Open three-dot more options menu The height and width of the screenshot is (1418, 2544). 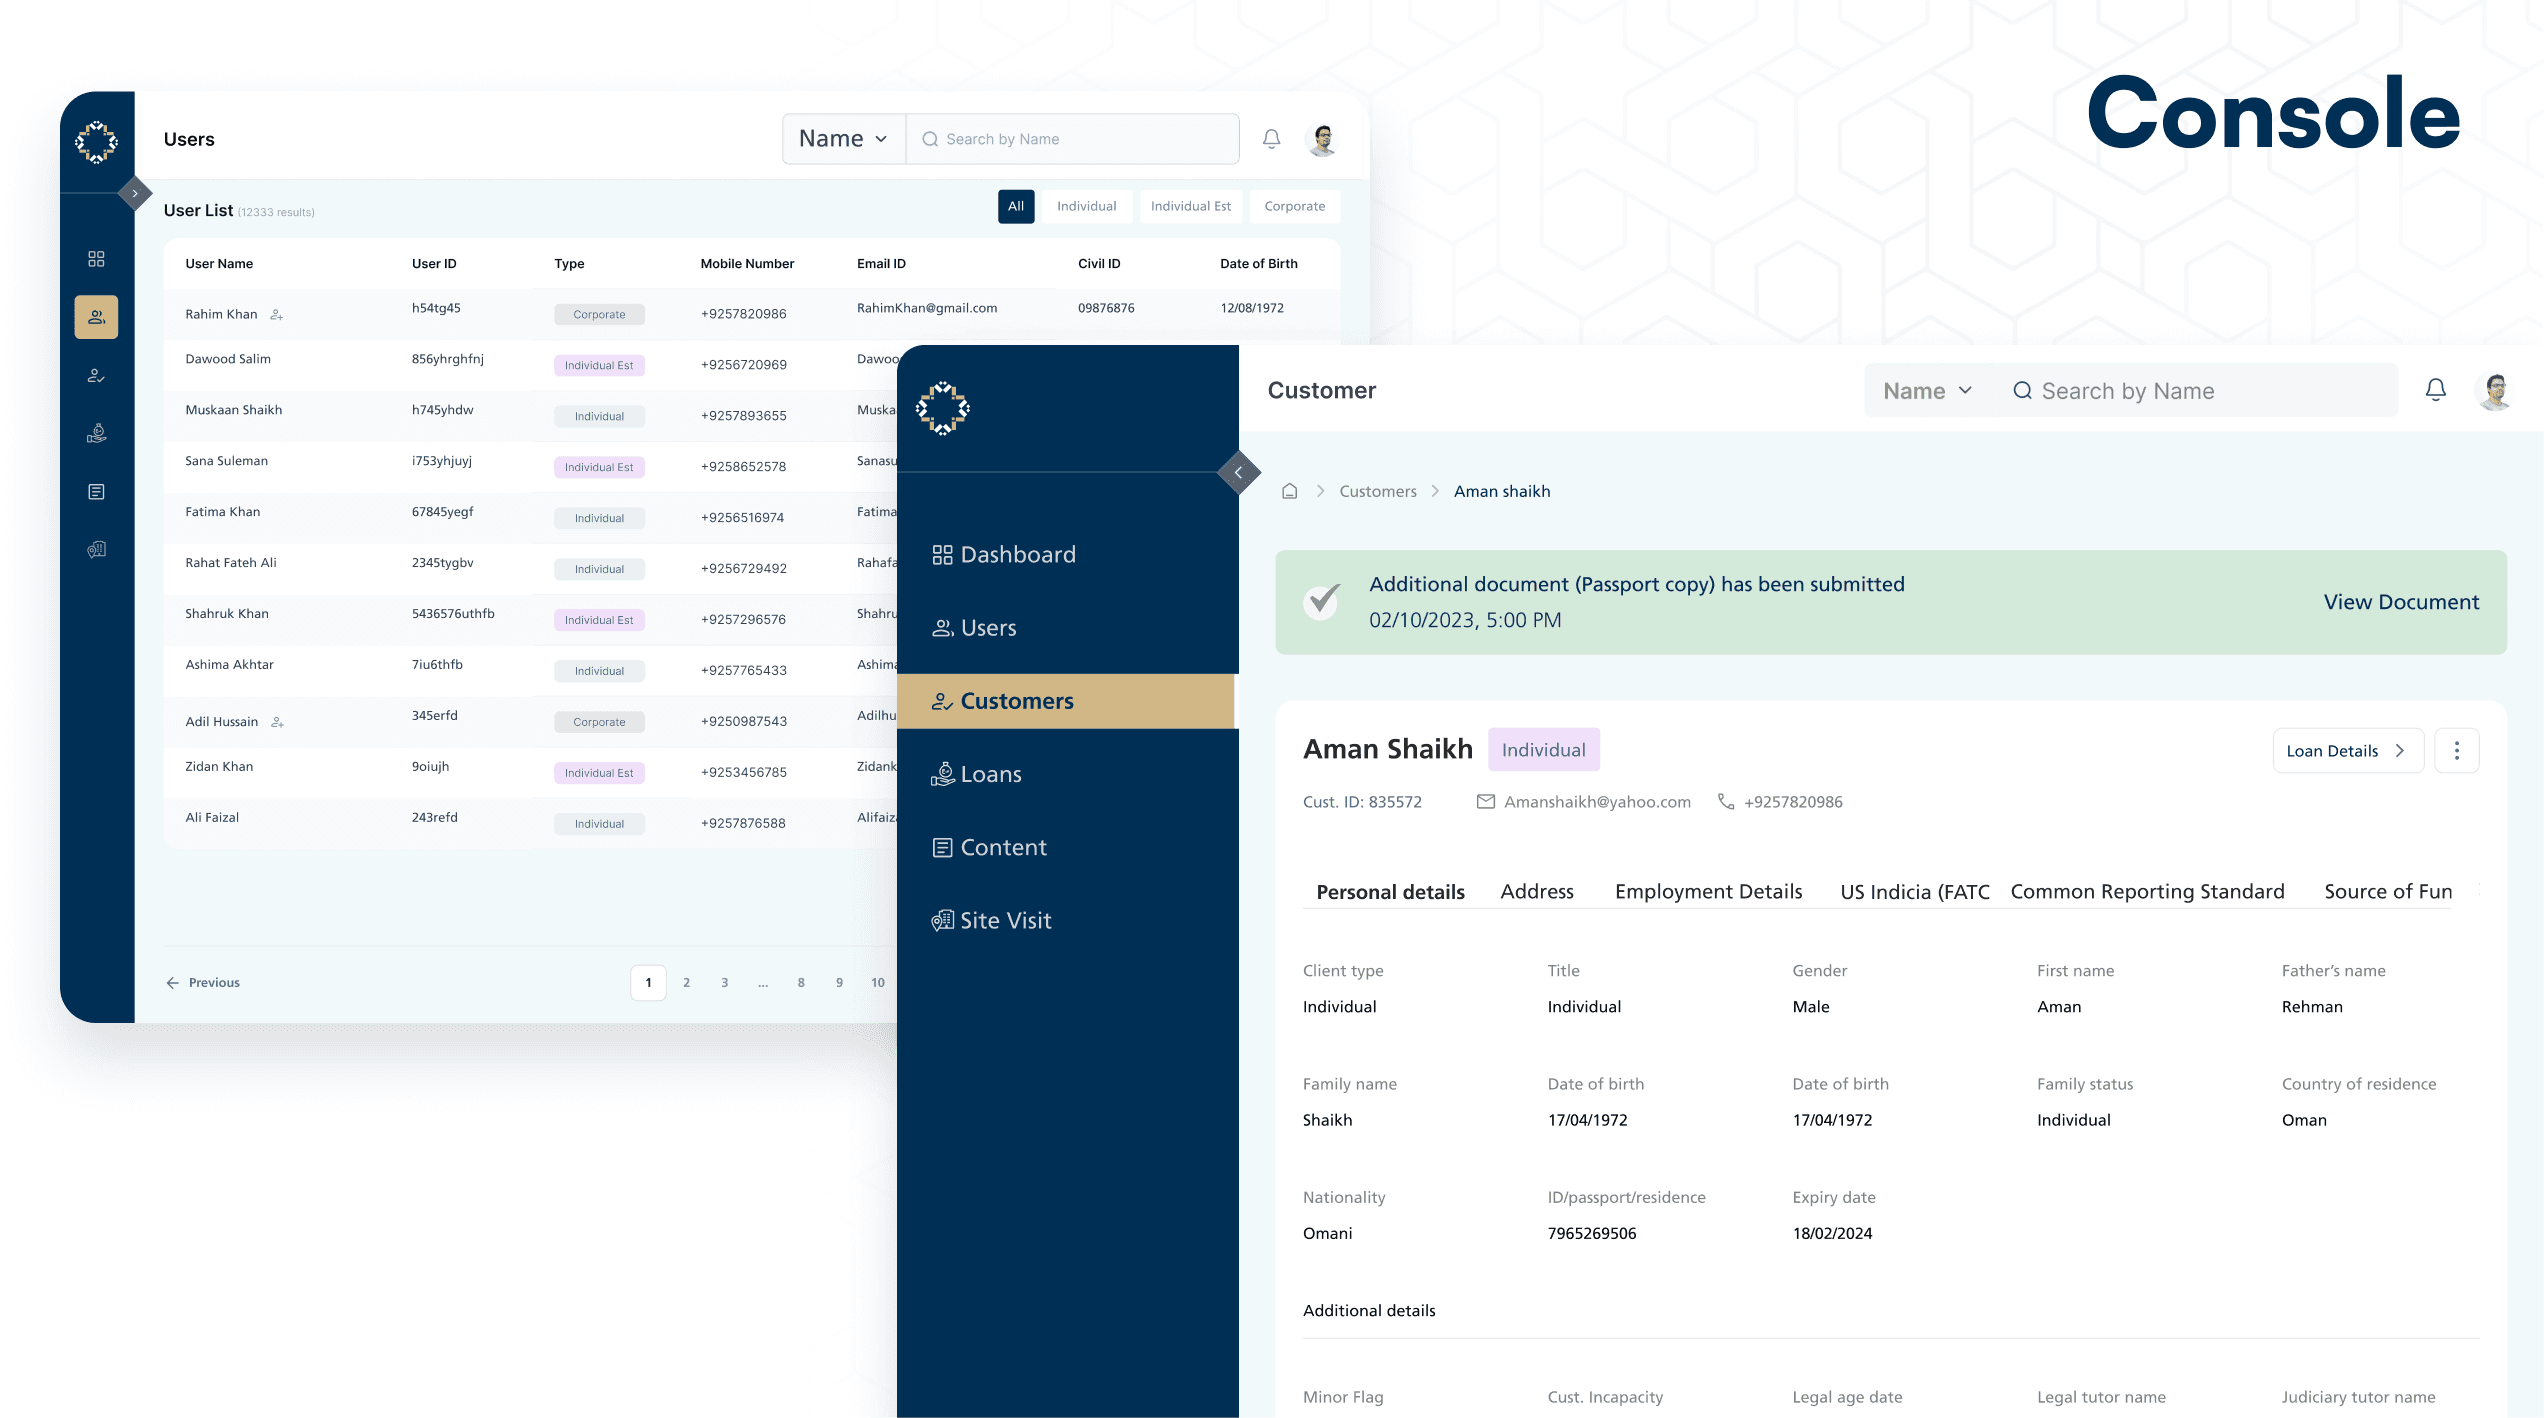coord(2456,750)
